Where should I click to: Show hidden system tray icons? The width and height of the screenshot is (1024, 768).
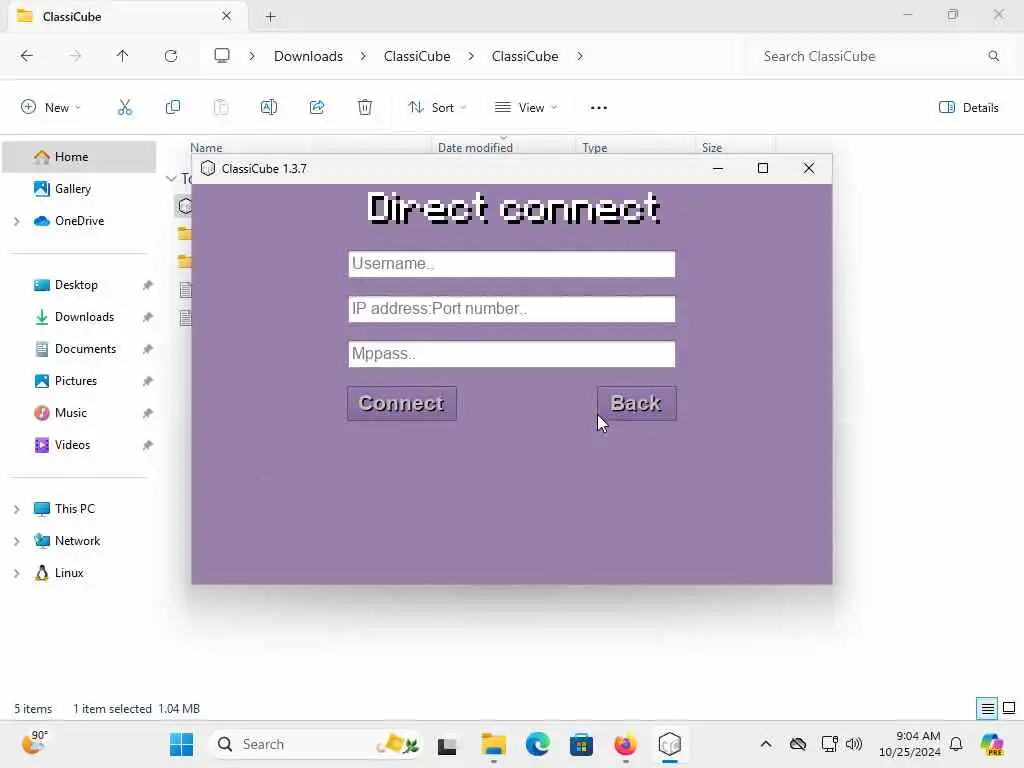[766, 744]
